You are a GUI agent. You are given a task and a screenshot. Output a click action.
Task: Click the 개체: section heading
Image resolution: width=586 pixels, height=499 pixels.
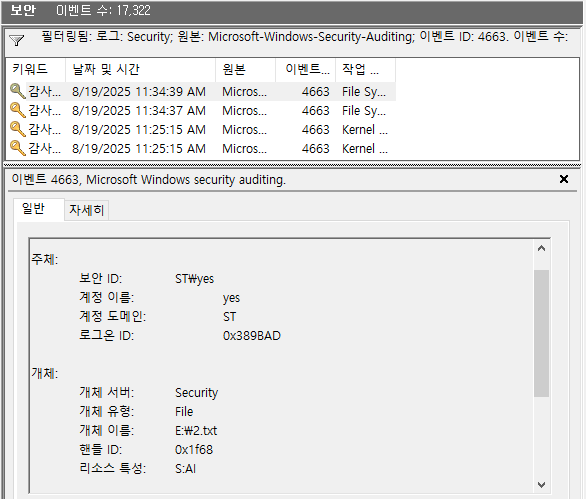click(45, 373)
